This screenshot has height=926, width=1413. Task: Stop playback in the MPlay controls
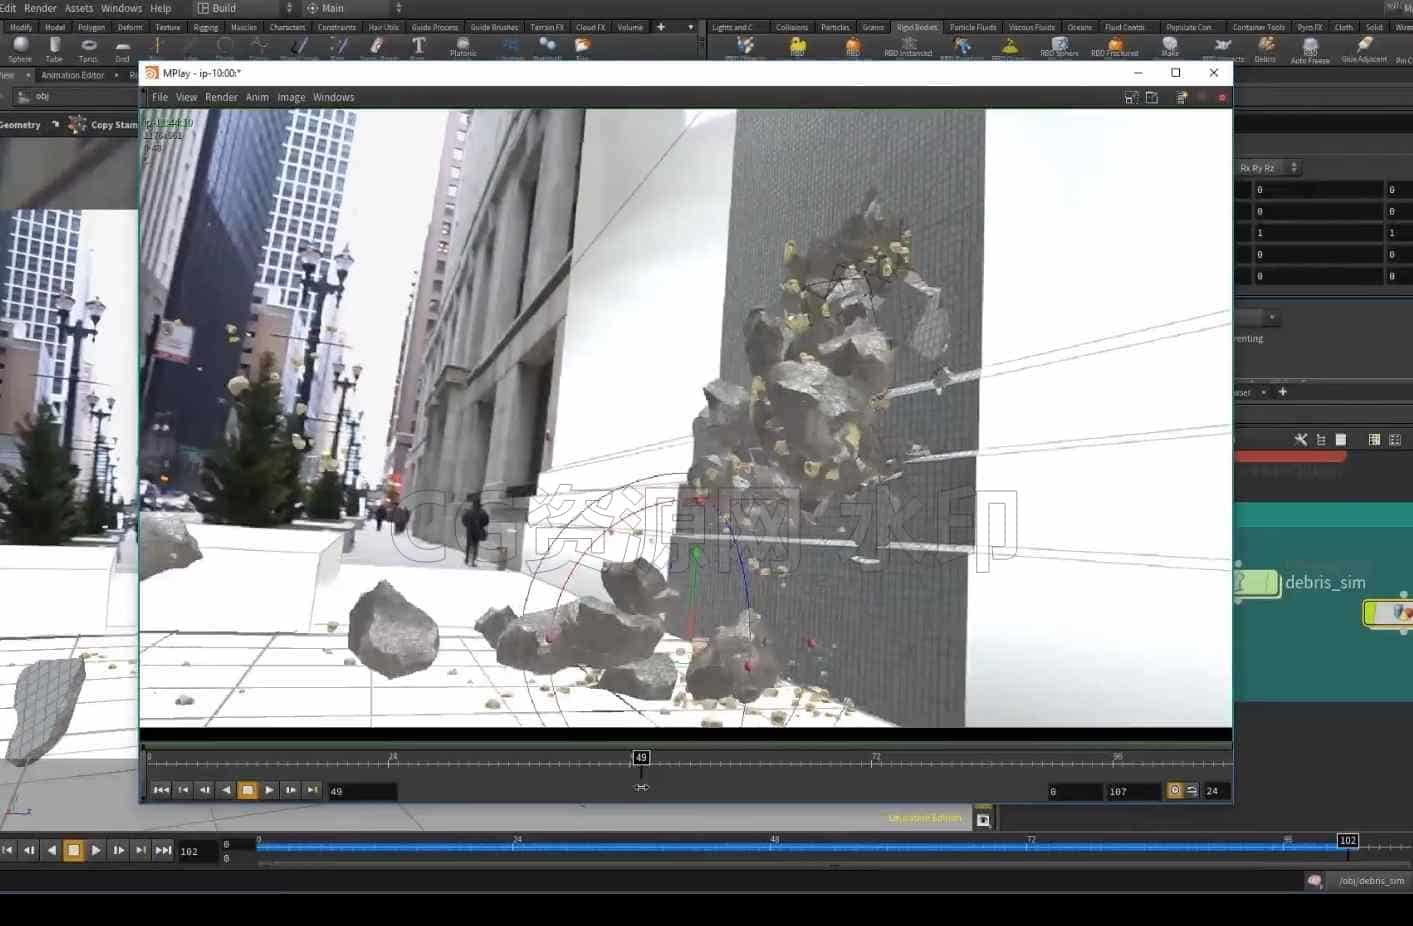point(248,790)
